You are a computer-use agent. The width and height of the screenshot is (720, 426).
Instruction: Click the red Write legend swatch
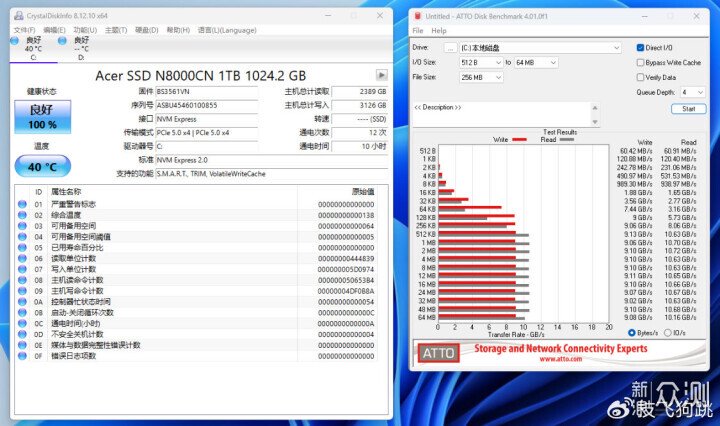(519, 140)
